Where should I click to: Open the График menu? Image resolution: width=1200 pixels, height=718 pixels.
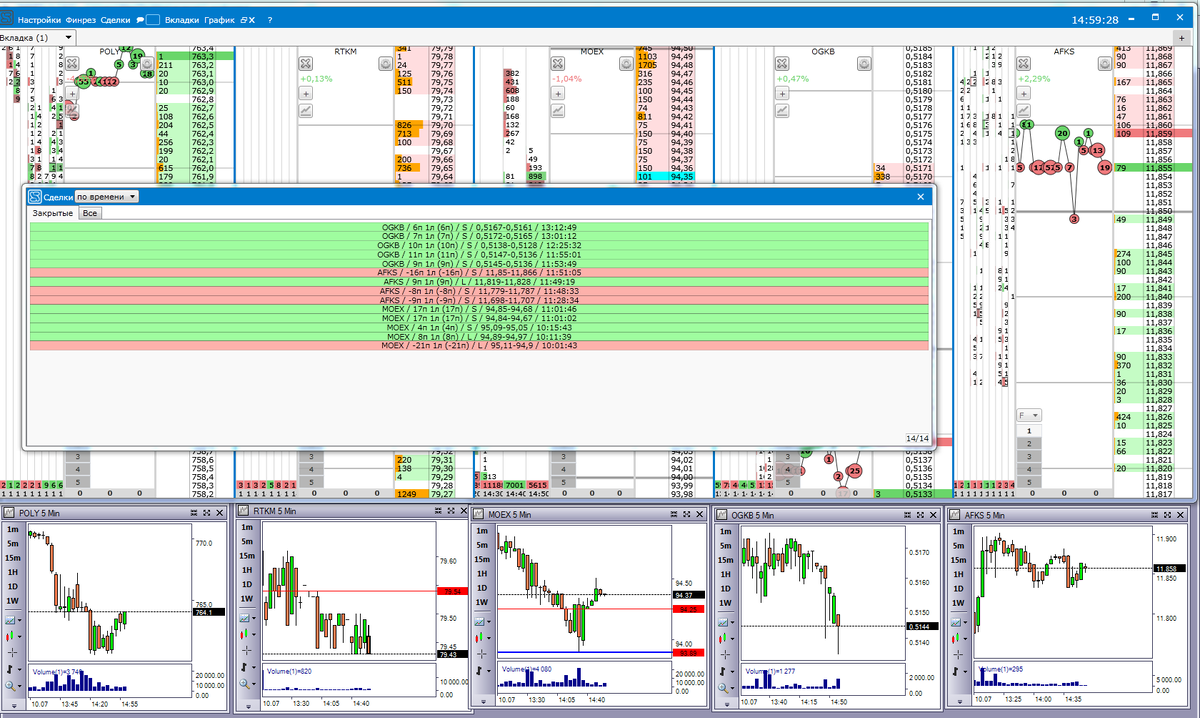click(x=220, y=20)
